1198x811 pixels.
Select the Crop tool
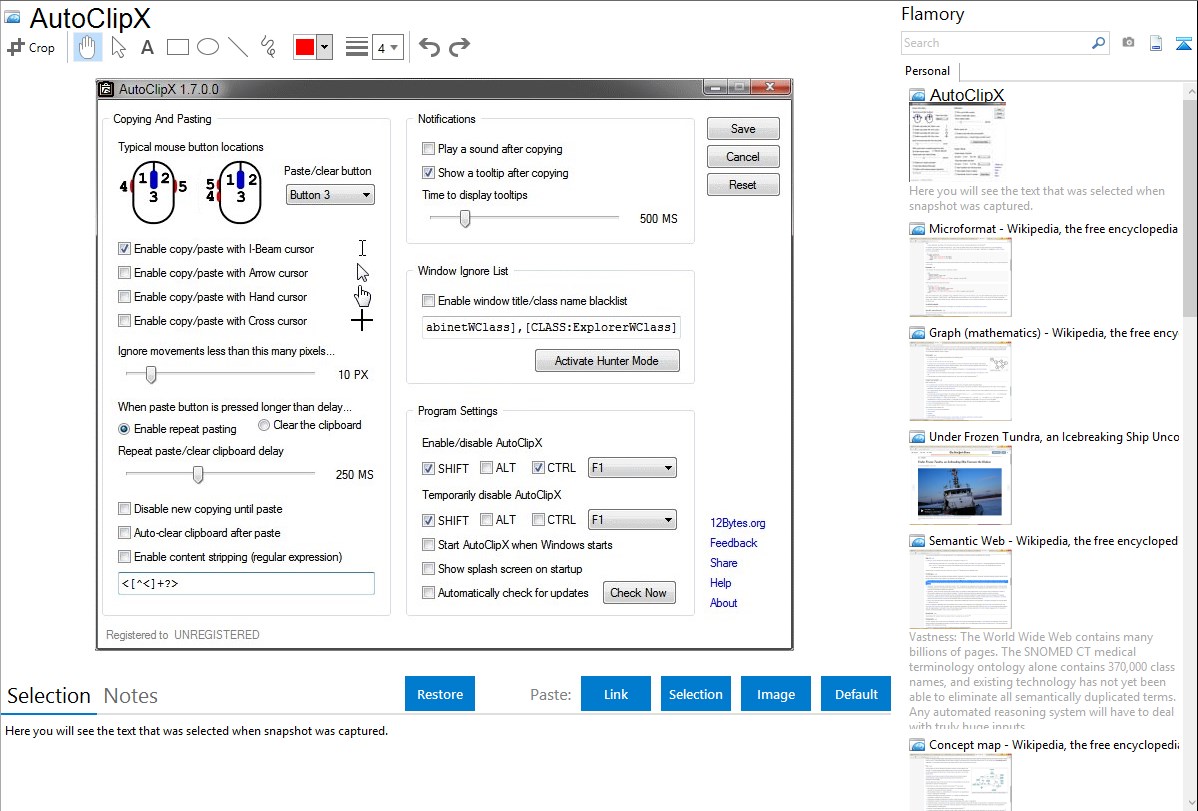tap(31, 47)
